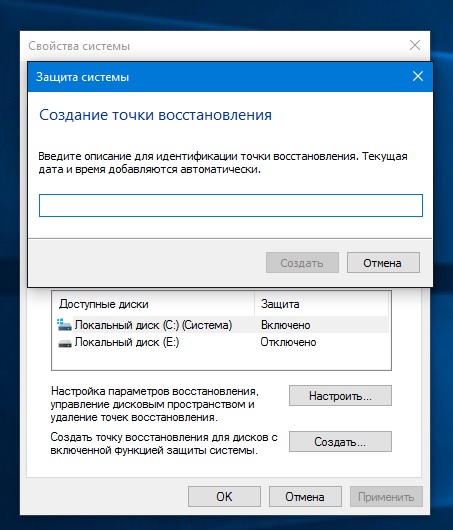Click the Включено protection status cell
Image resolution: width=453 pixels, height=530 pixels.
pyautogui.click(x=285, y=325)
